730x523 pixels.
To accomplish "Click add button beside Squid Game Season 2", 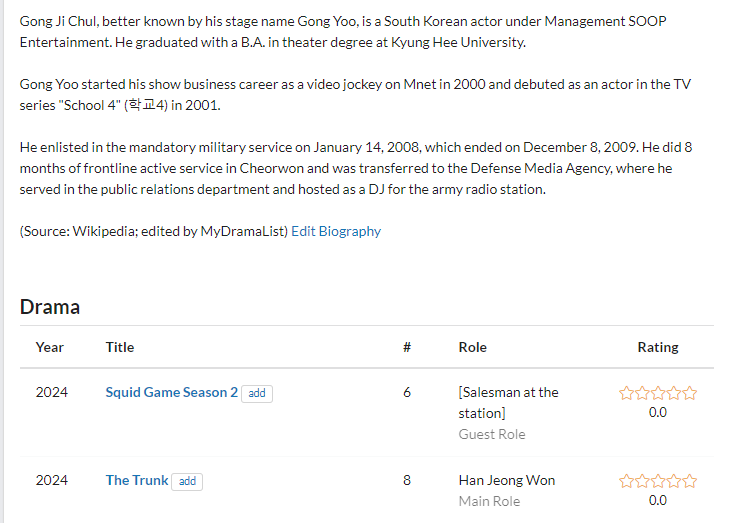I will pyautogui.click(x=257, y=393).
